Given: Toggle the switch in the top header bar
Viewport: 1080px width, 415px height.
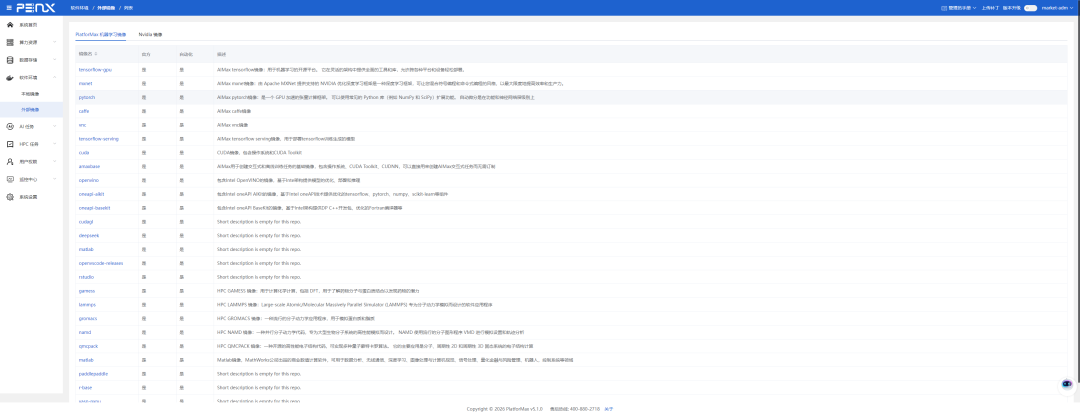Looking at the screenshot, I should [x=1030, y=8].
